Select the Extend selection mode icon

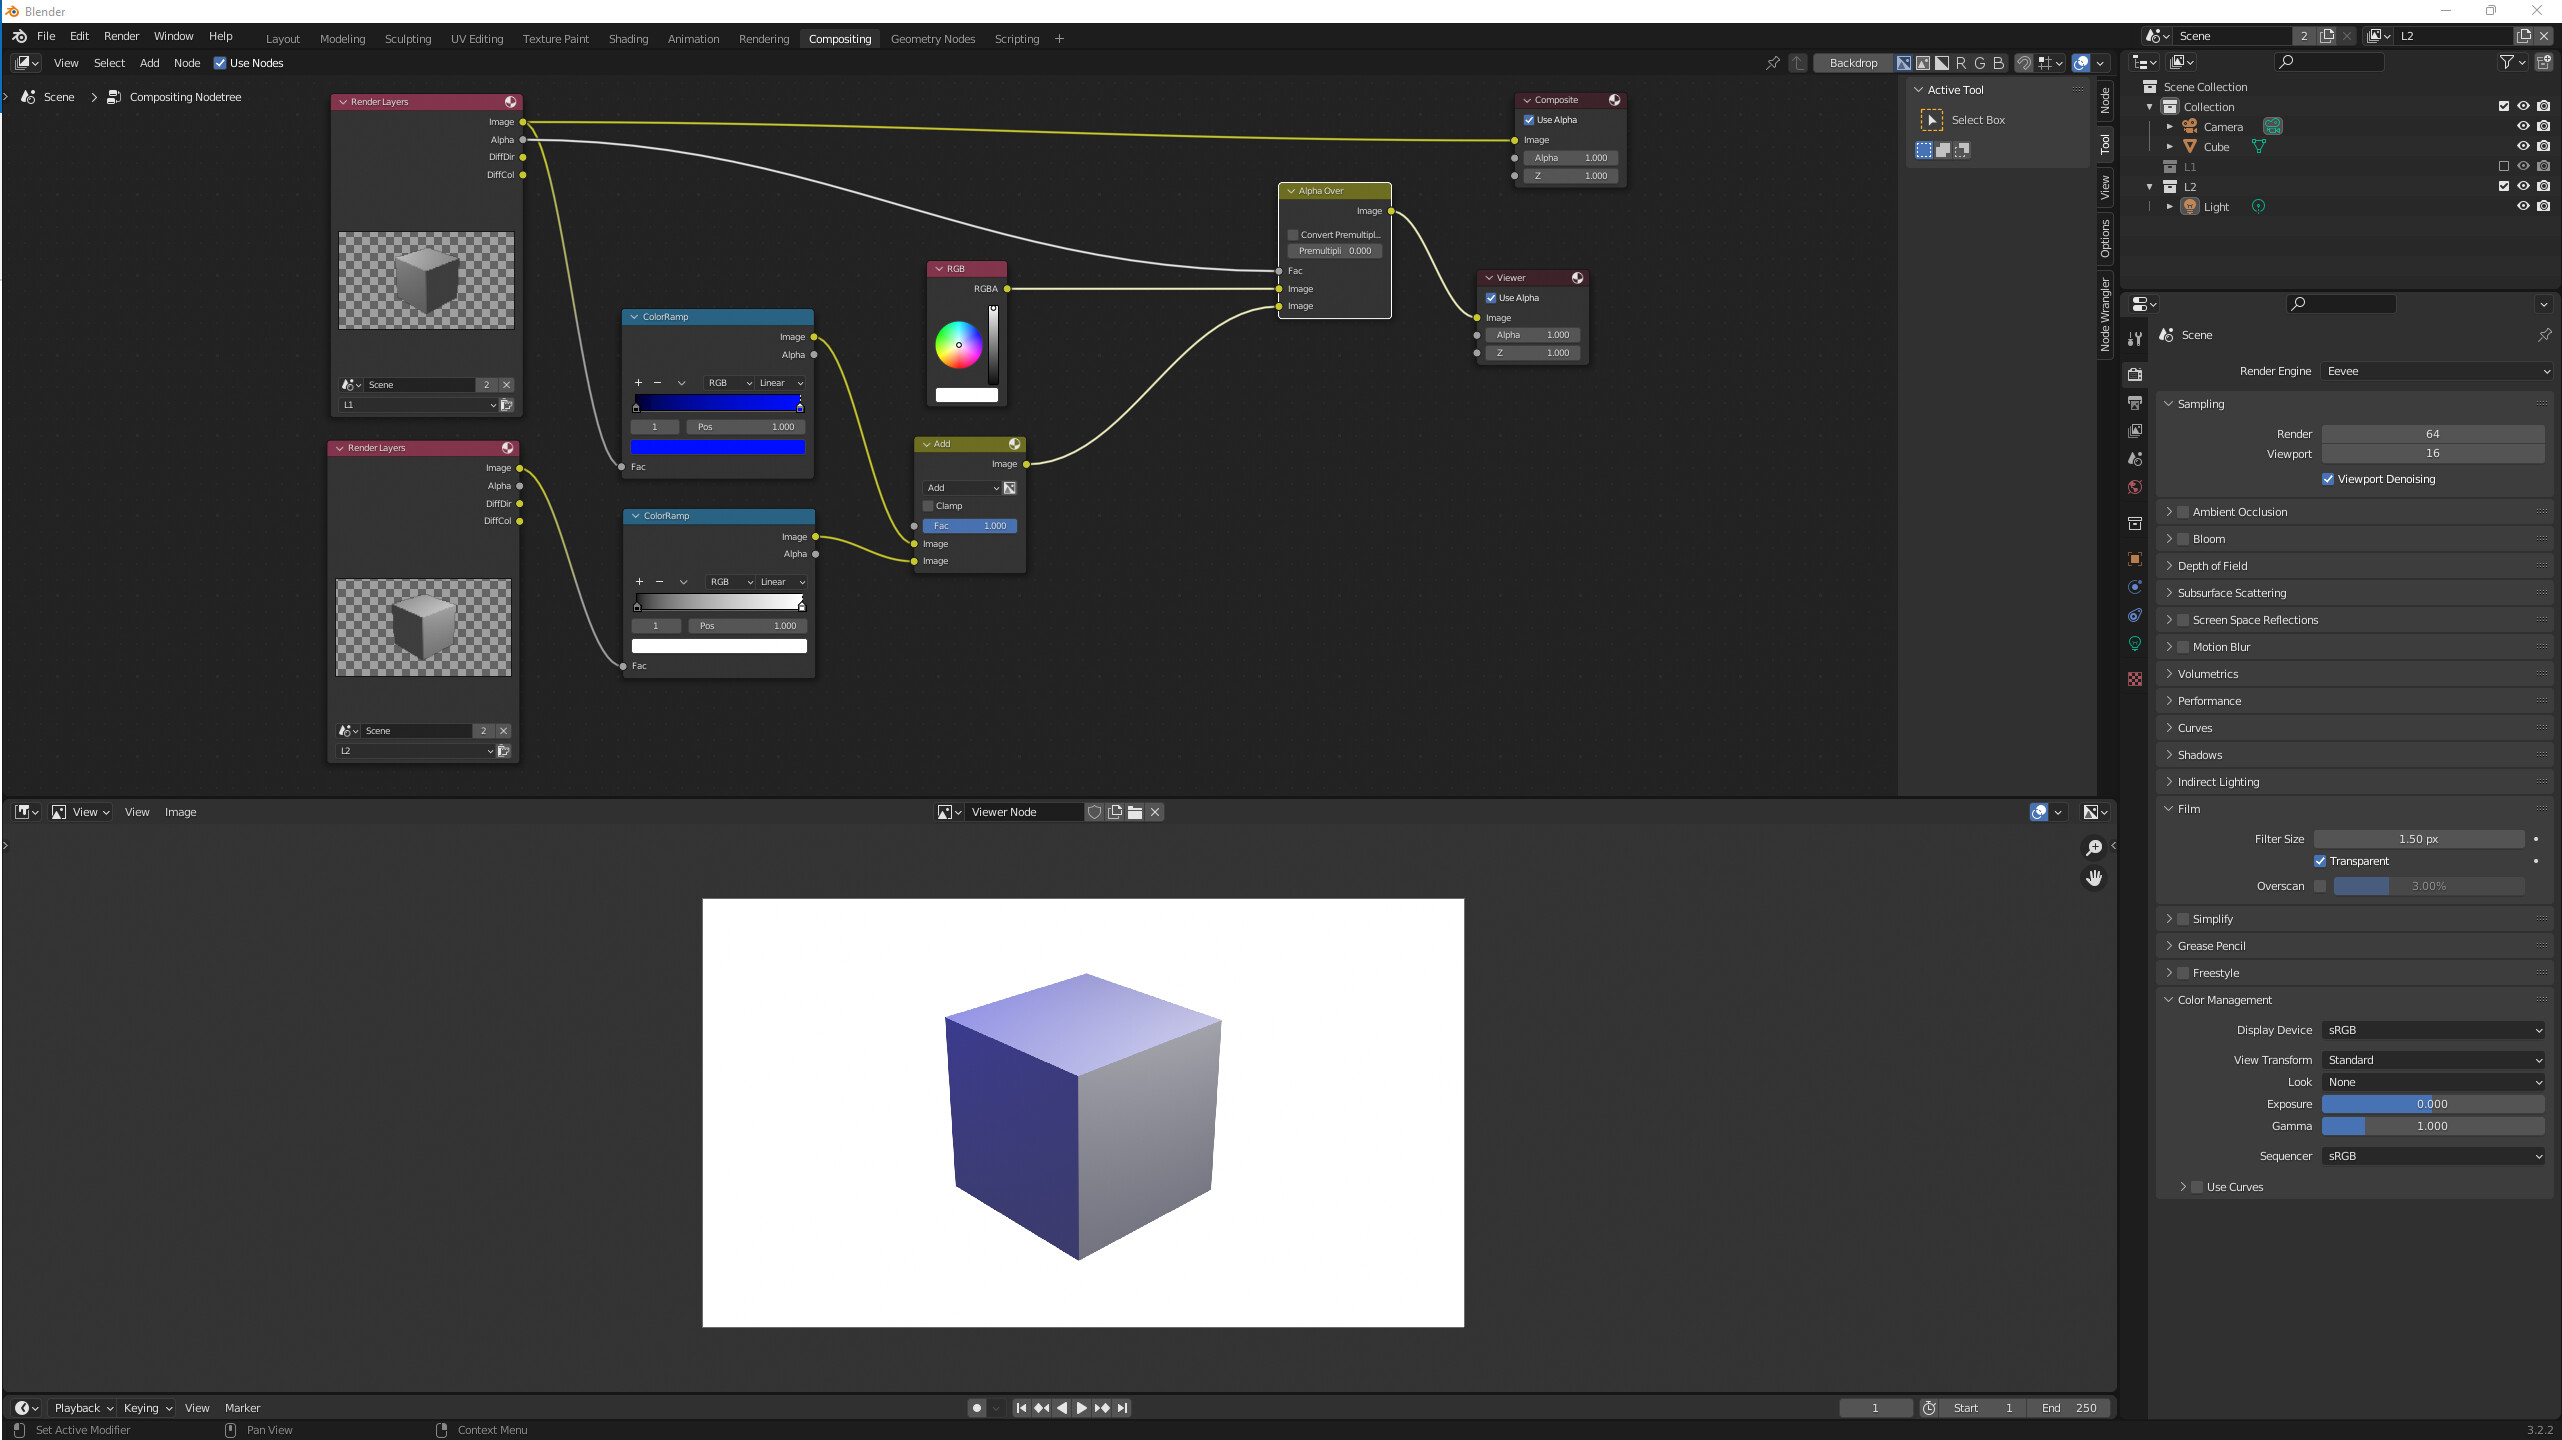pos(1943,150)
